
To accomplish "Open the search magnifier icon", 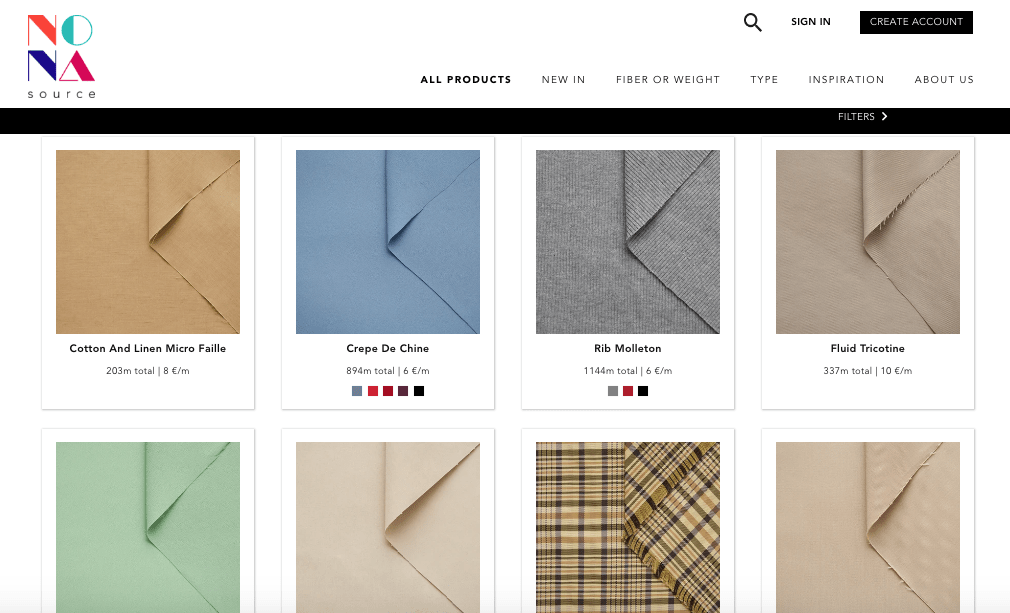I will pyautogui.click(x=752, y=22).
